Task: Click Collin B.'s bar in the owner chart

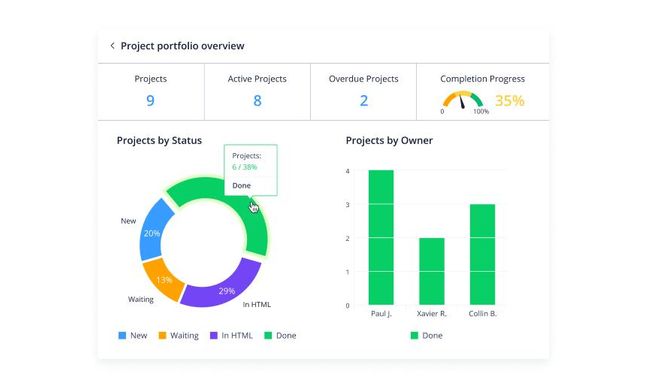Action: (482, 254)
